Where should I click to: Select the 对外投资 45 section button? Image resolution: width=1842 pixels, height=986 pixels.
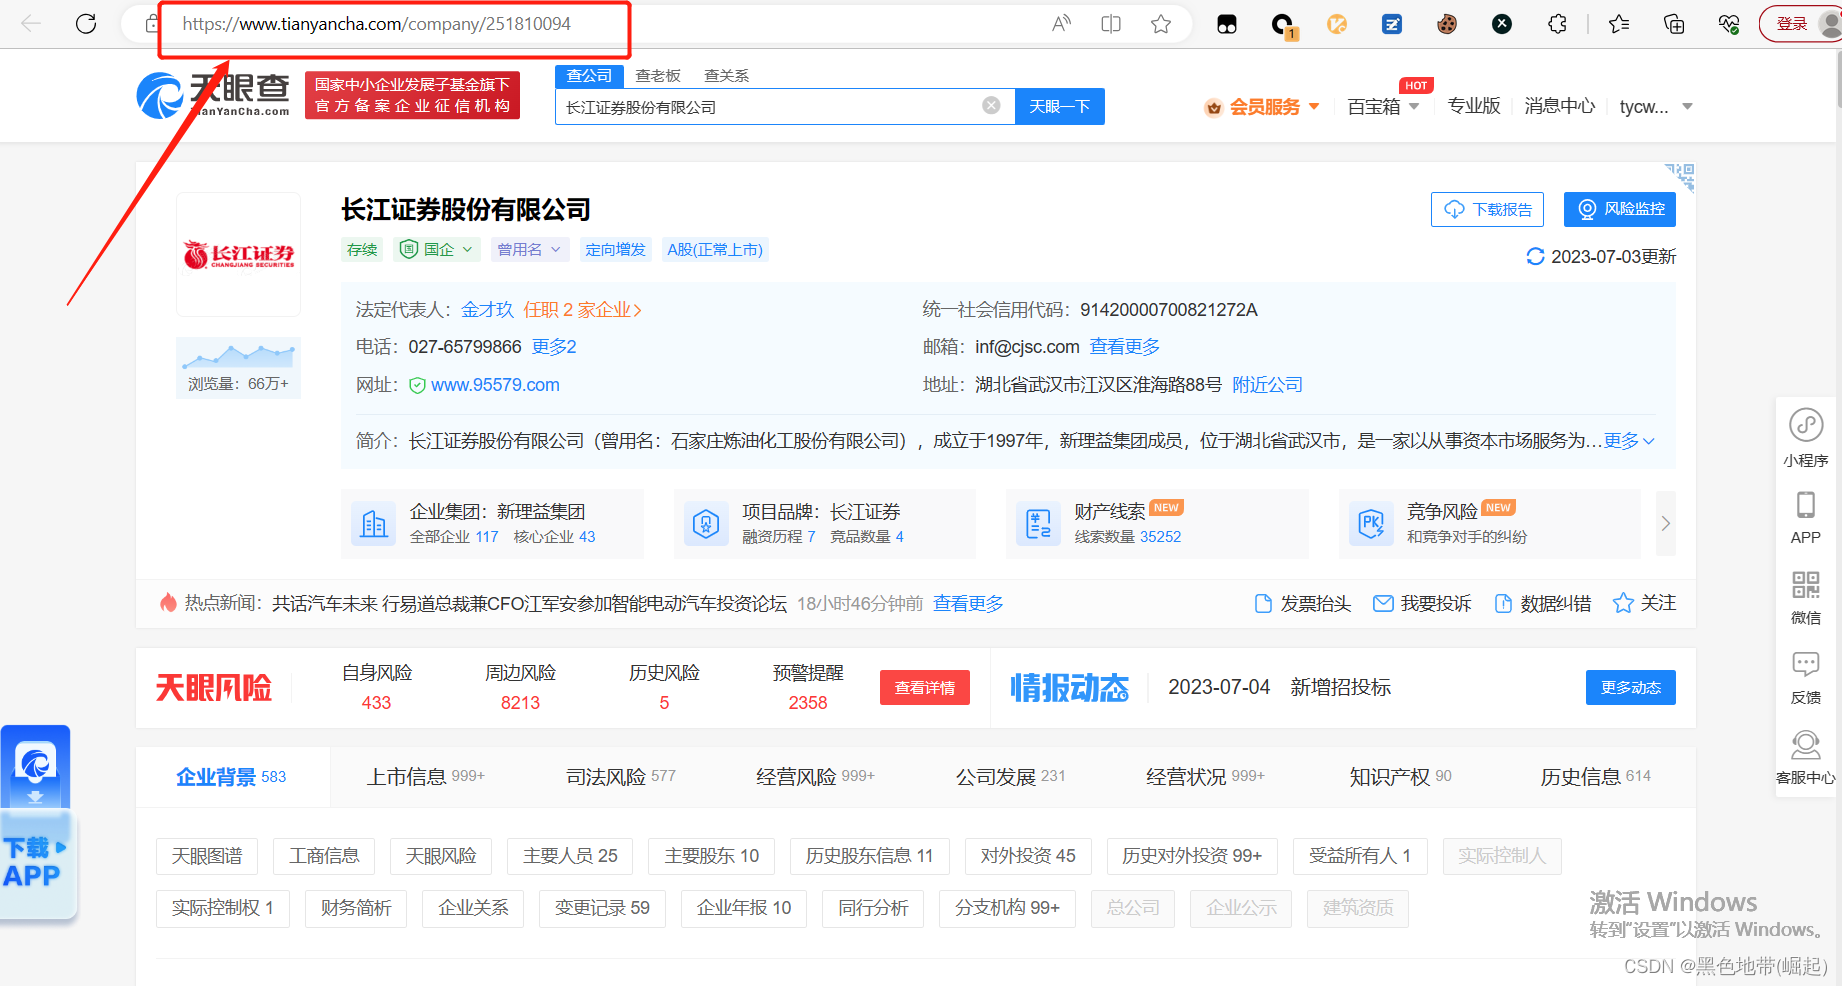pyautogui.click(x=1028, y=856)
